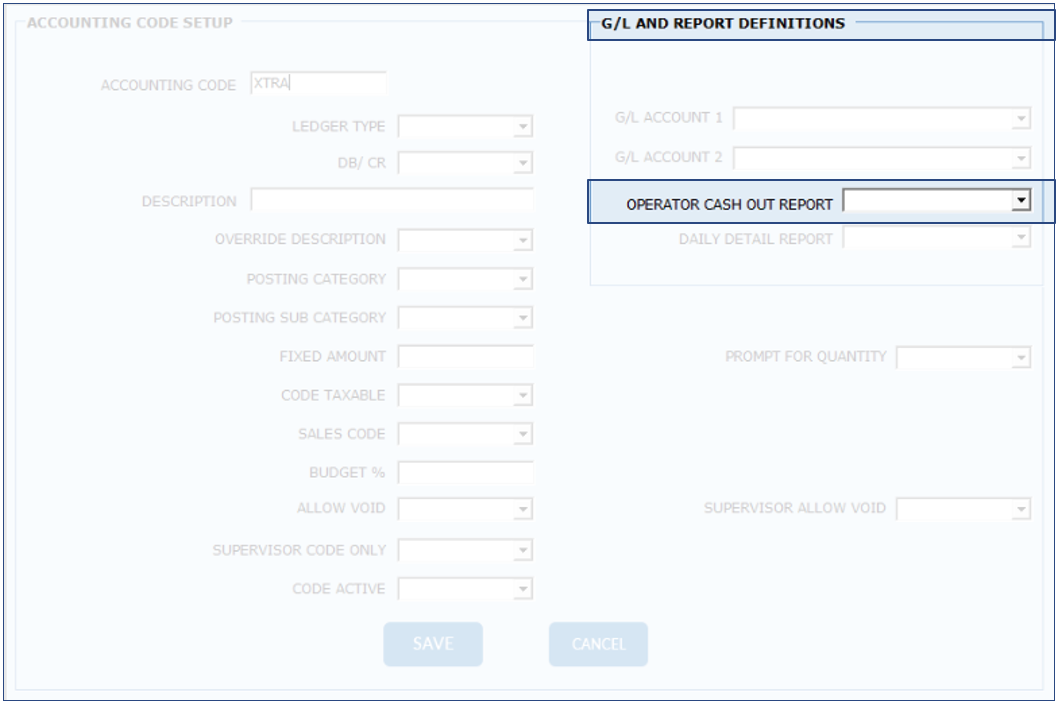The width and height of the screenshot is (1058, 704).
Task: Open the Override Description dropdown
Action: pyautogui.click(x=522, y=240)
